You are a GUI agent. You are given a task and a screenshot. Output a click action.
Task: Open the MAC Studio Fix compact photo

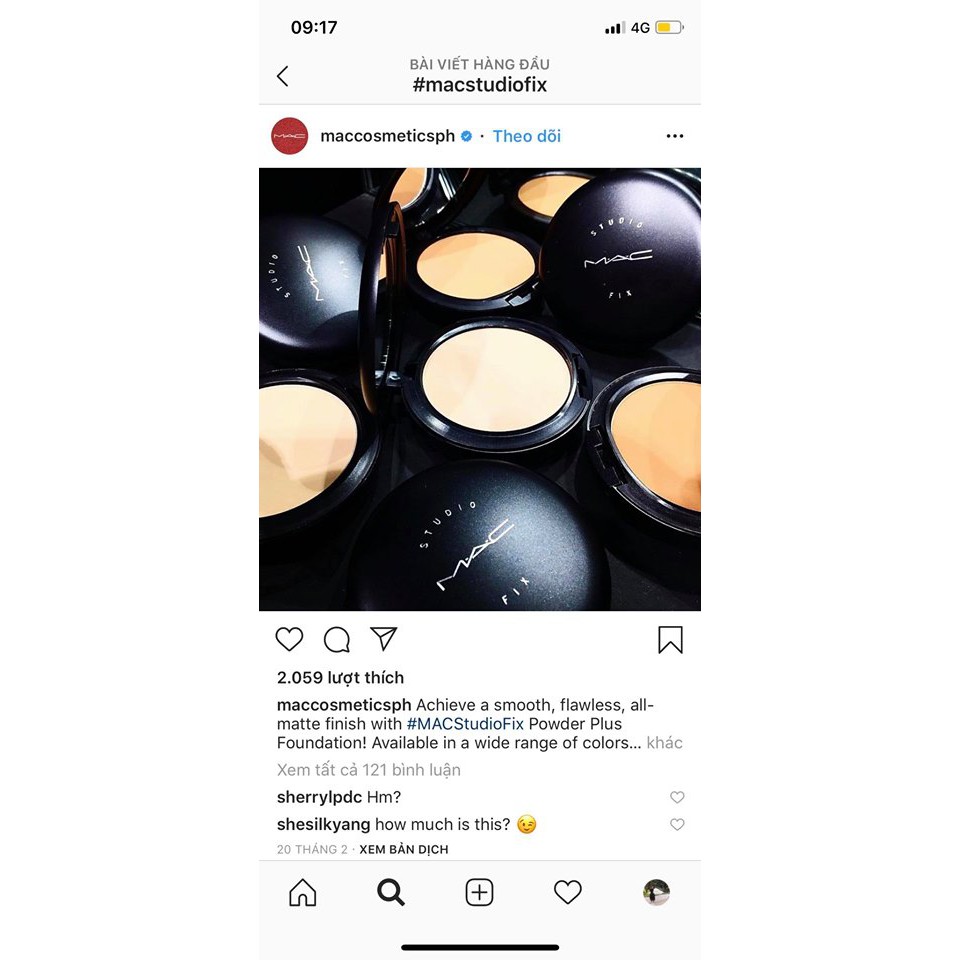tap(480, 389)
